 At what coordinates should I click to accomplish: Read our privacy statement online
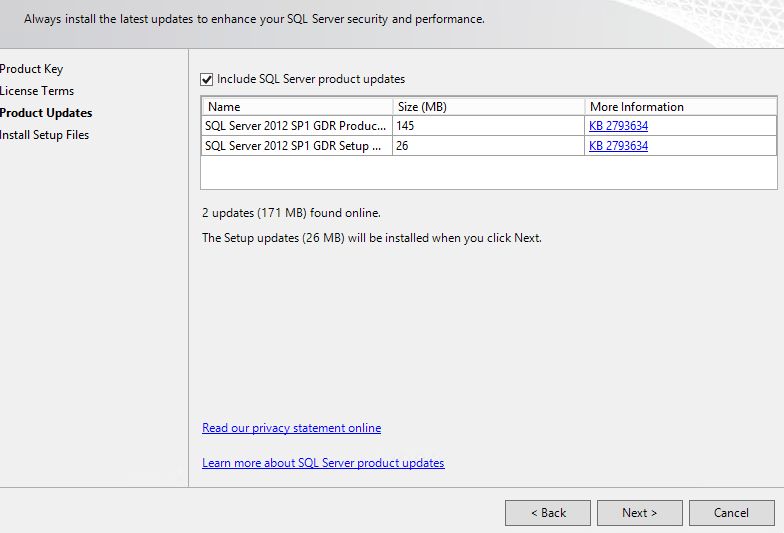pyautogui.click(x=292, y=428)
